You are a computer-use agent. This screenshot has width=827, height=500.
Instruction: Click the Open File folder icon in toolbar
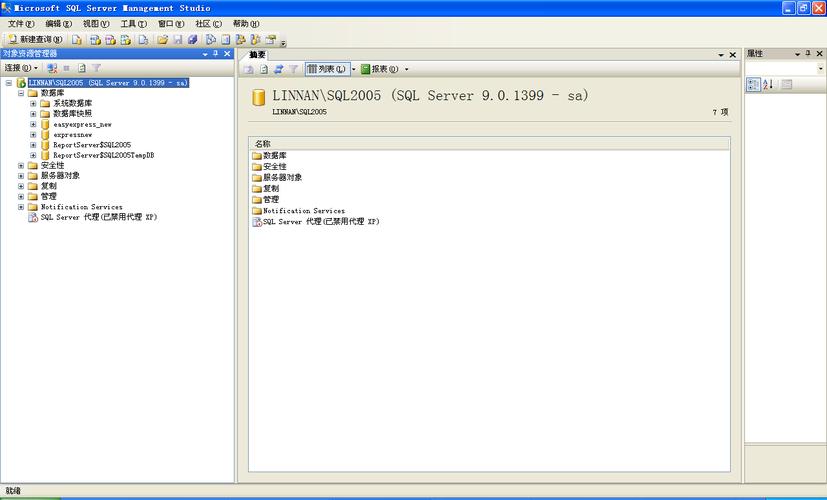click(x=162, y=40)
